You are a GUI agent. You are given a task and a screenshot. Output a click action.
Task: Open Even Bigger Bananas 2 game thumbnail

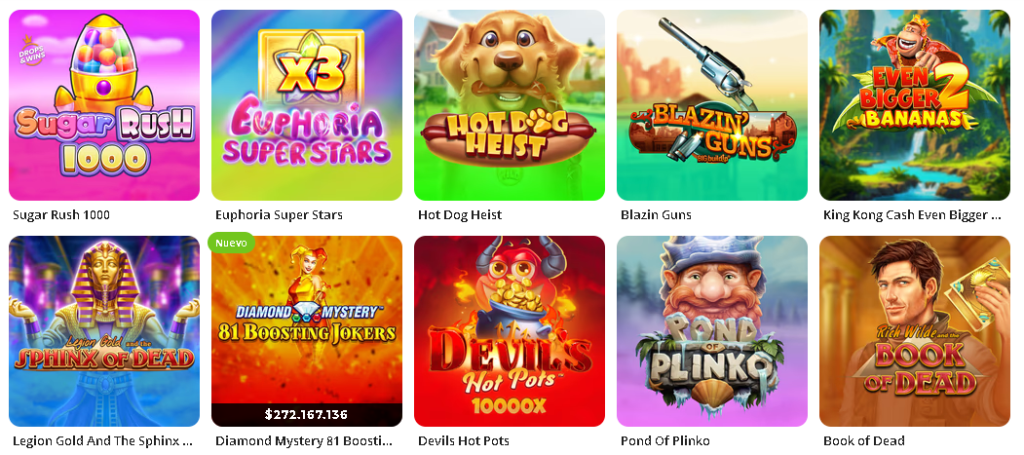[x=915, y=105]
